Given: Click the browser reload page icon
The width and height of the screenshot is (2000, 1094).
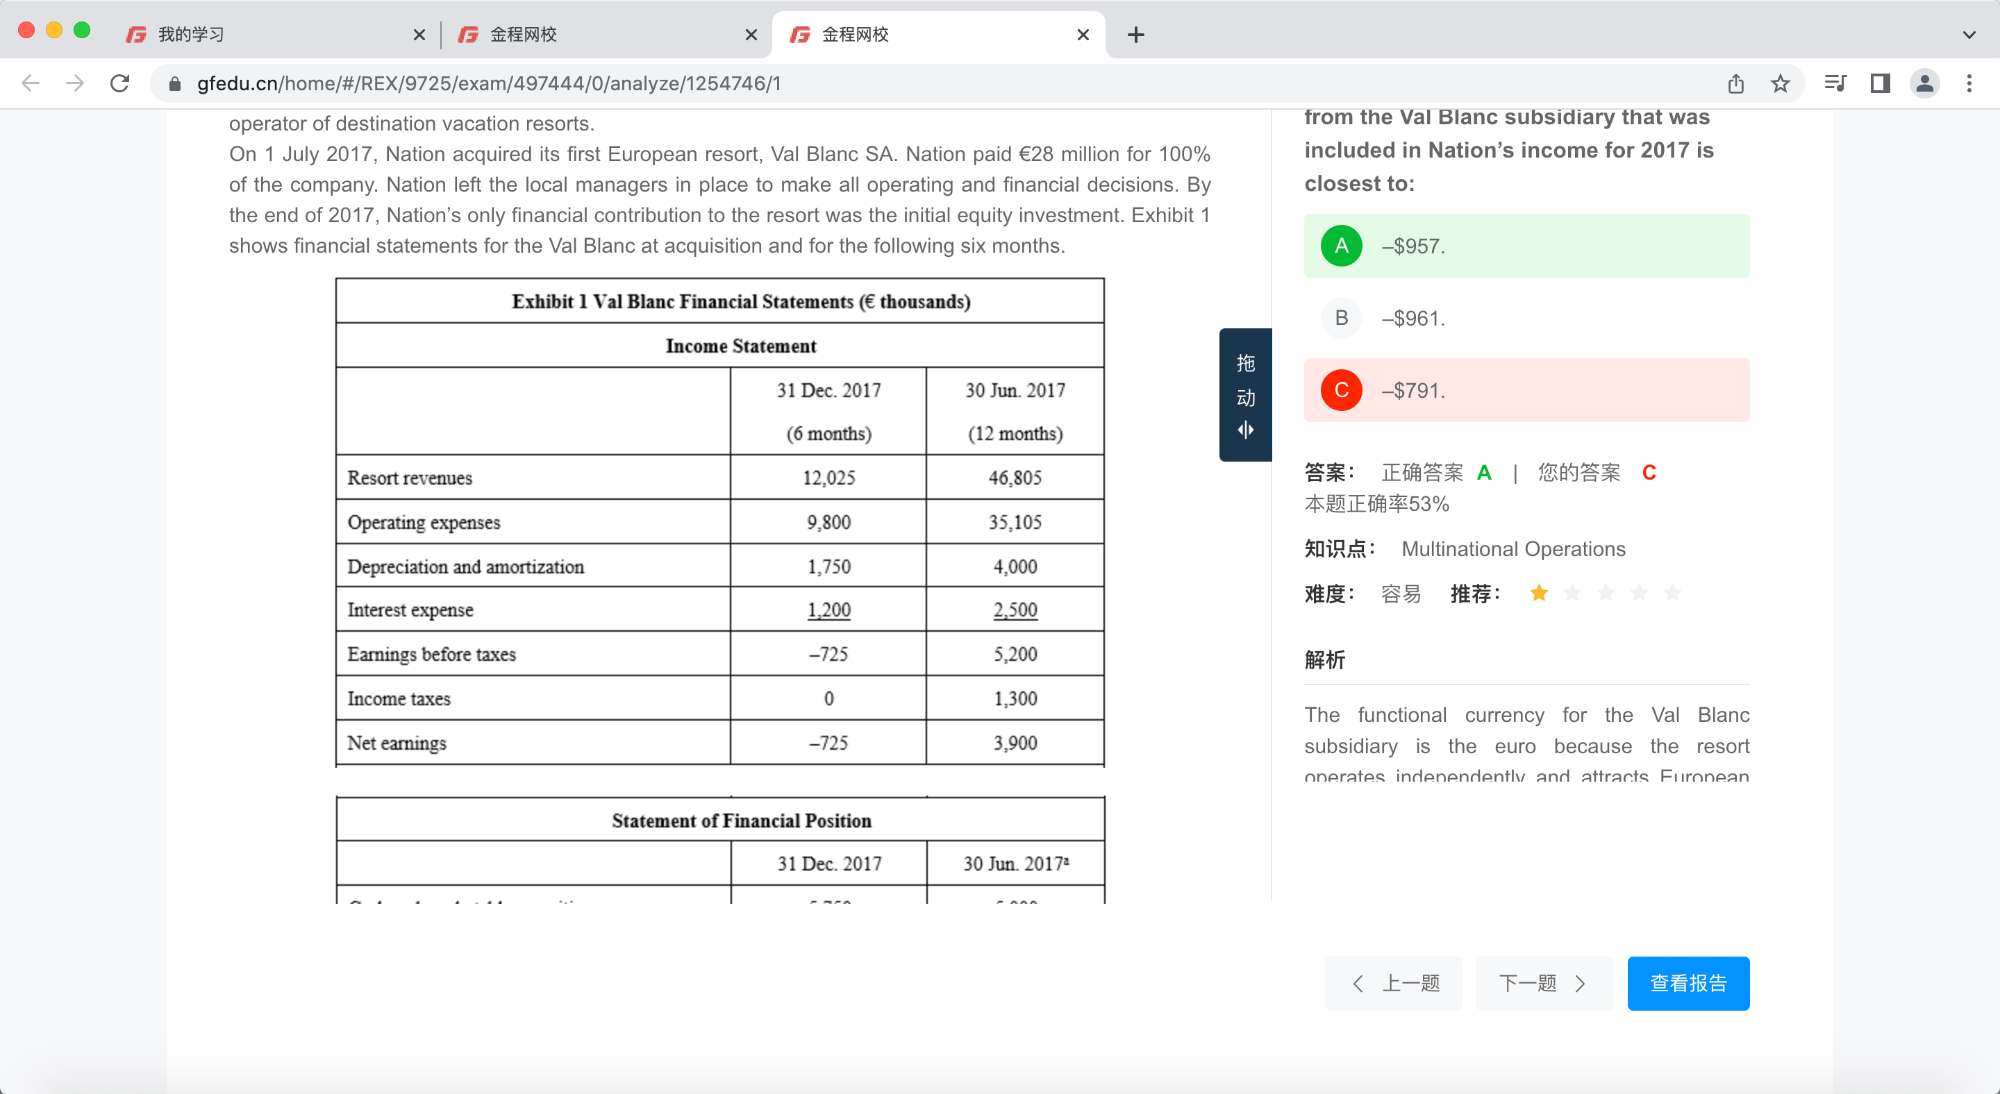Looking at the screenshot, I should [120, 83].
